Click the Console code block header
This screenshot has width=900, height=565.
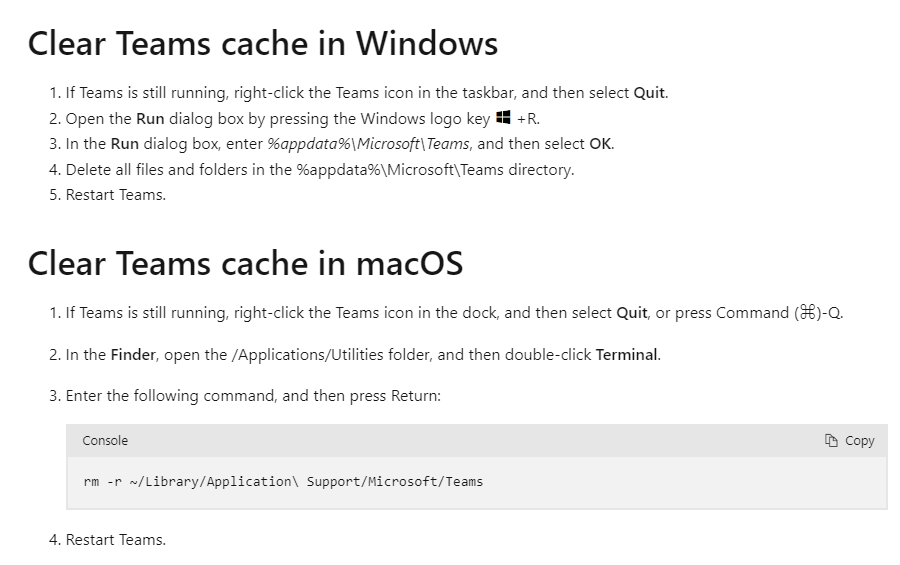coord(476,440)
